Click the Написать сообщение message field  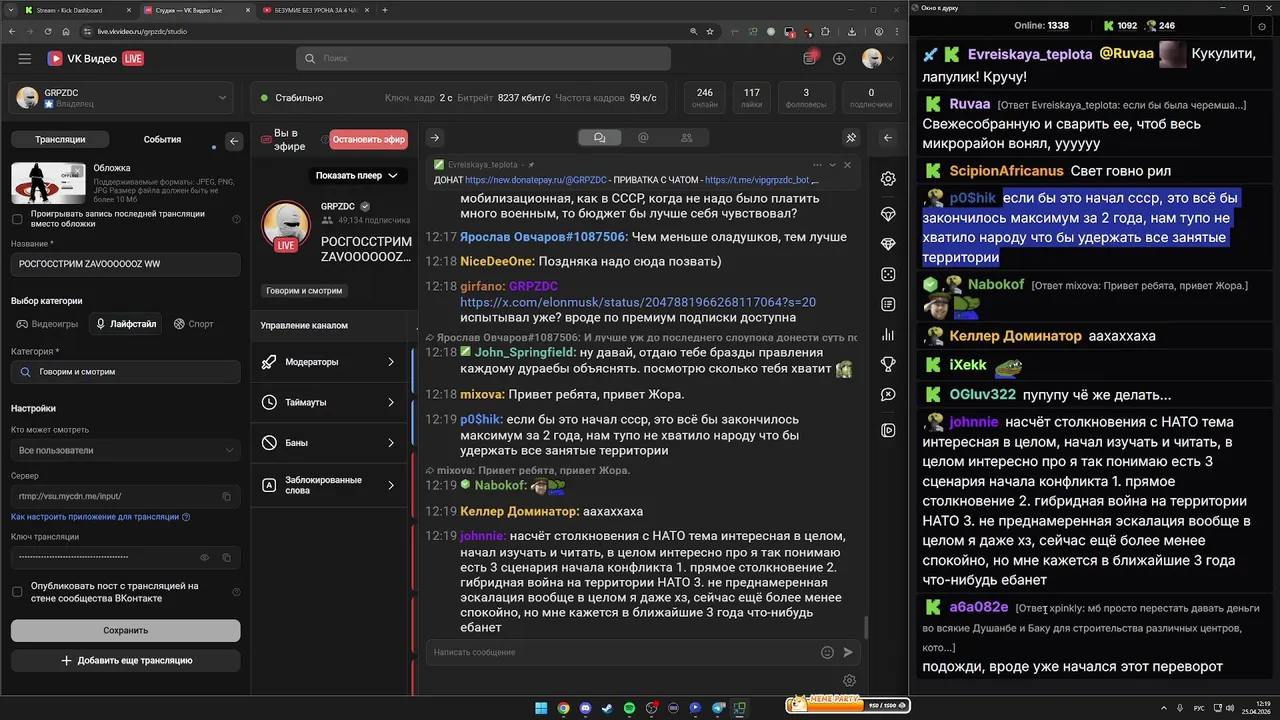pos(620,652)
